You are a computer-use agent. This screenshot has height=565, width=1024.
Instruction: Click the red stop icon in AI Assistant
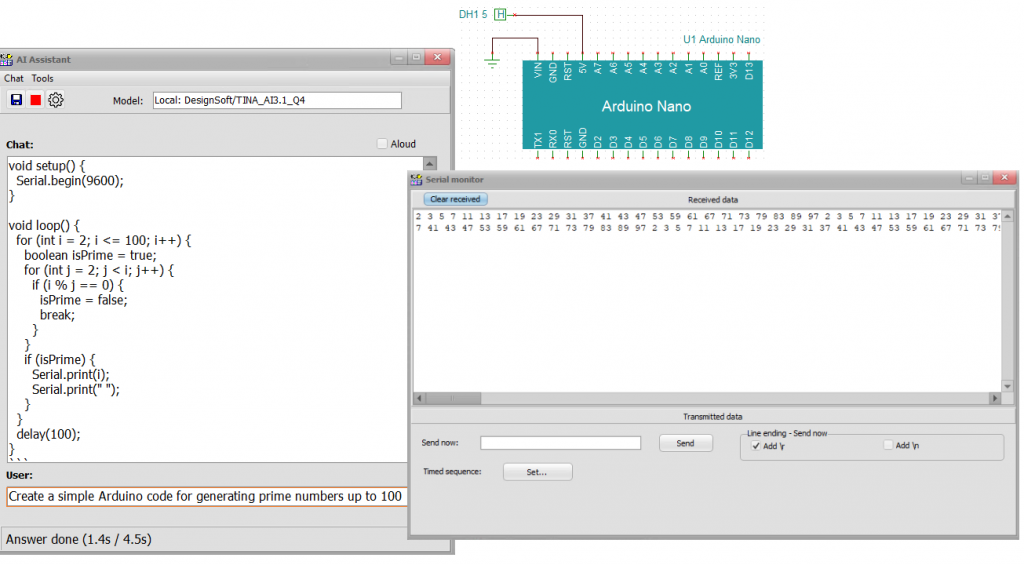tap(36, 100)
